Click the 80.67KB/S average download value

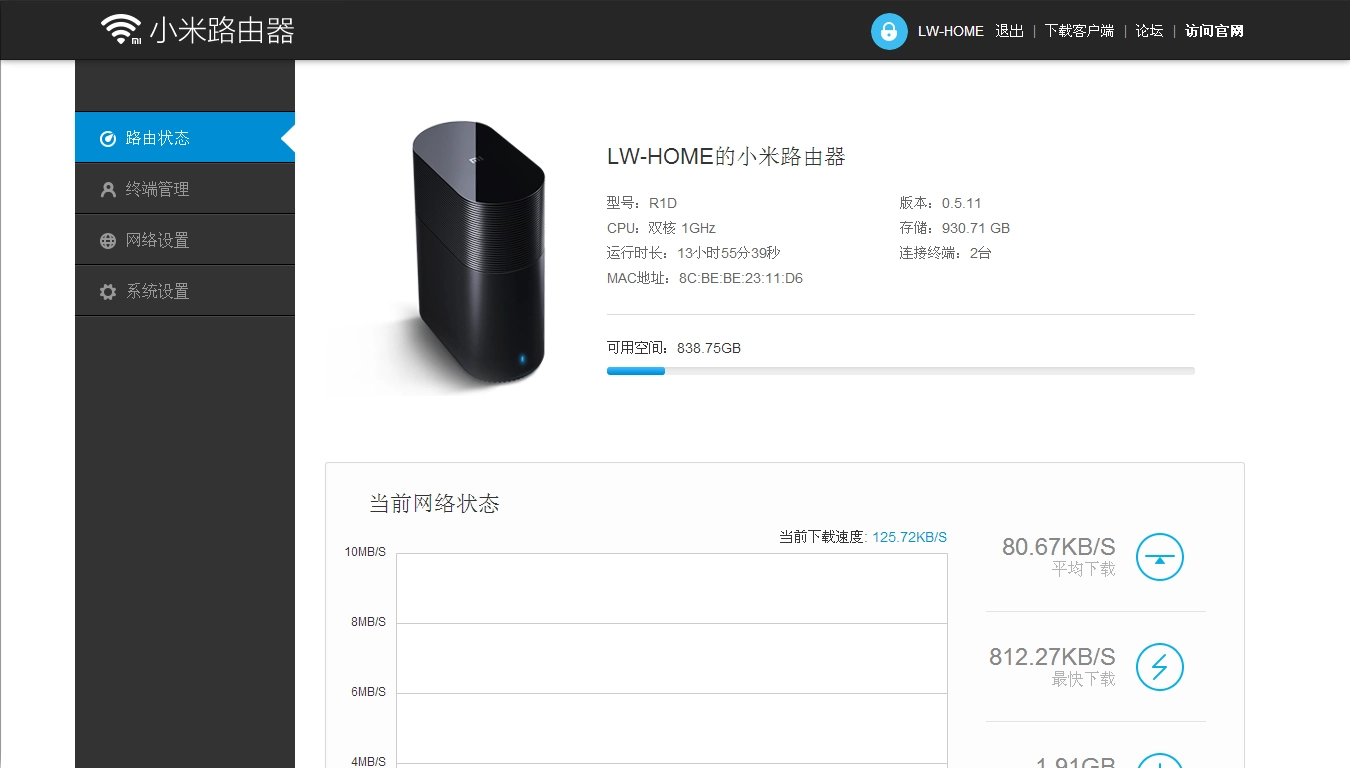point(1058,547)
